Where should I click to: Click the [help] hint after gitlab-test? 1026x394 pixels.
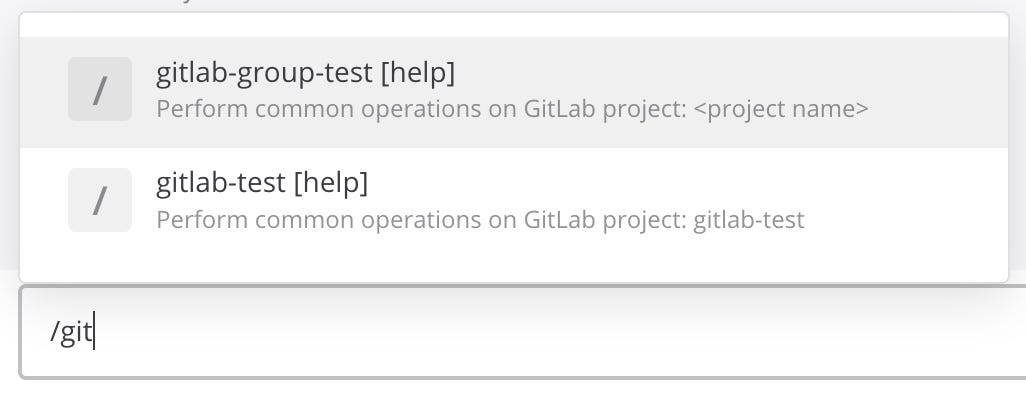[x=330, y=183]
